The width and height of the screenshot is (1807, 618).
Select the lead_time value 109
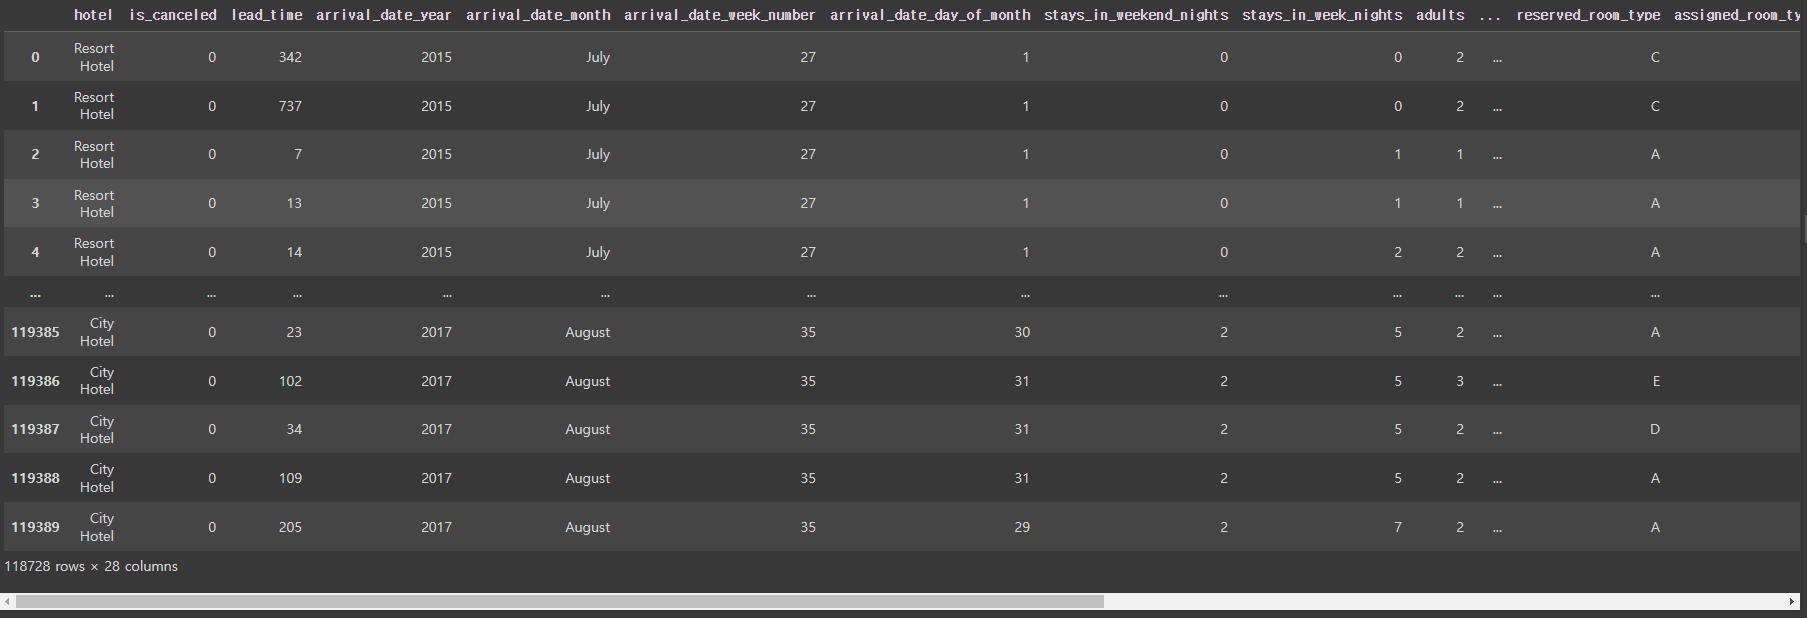tap(290, 478)
